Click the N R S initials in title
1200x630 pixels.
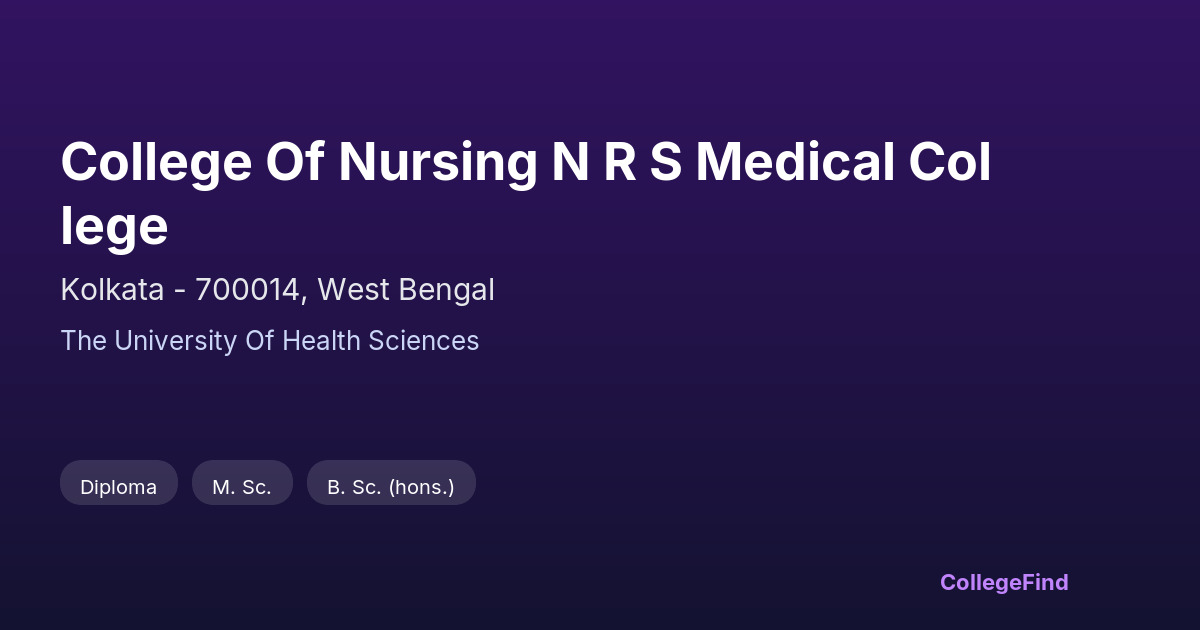tap(617, 163)
